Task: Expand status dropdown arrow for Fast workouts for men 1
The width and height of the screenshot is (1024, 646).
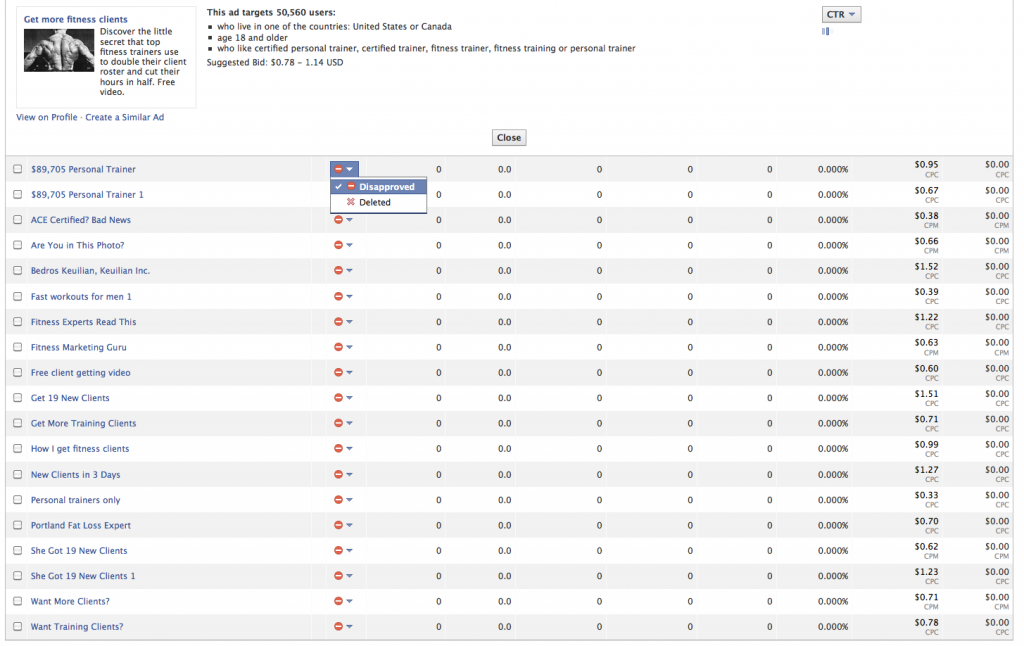Action: [349, 297]
